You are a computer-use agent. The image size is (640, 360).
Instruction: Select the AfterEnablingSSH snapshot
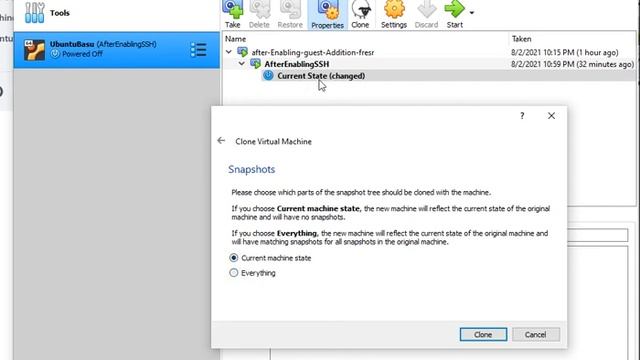click(x=297, y=64)
